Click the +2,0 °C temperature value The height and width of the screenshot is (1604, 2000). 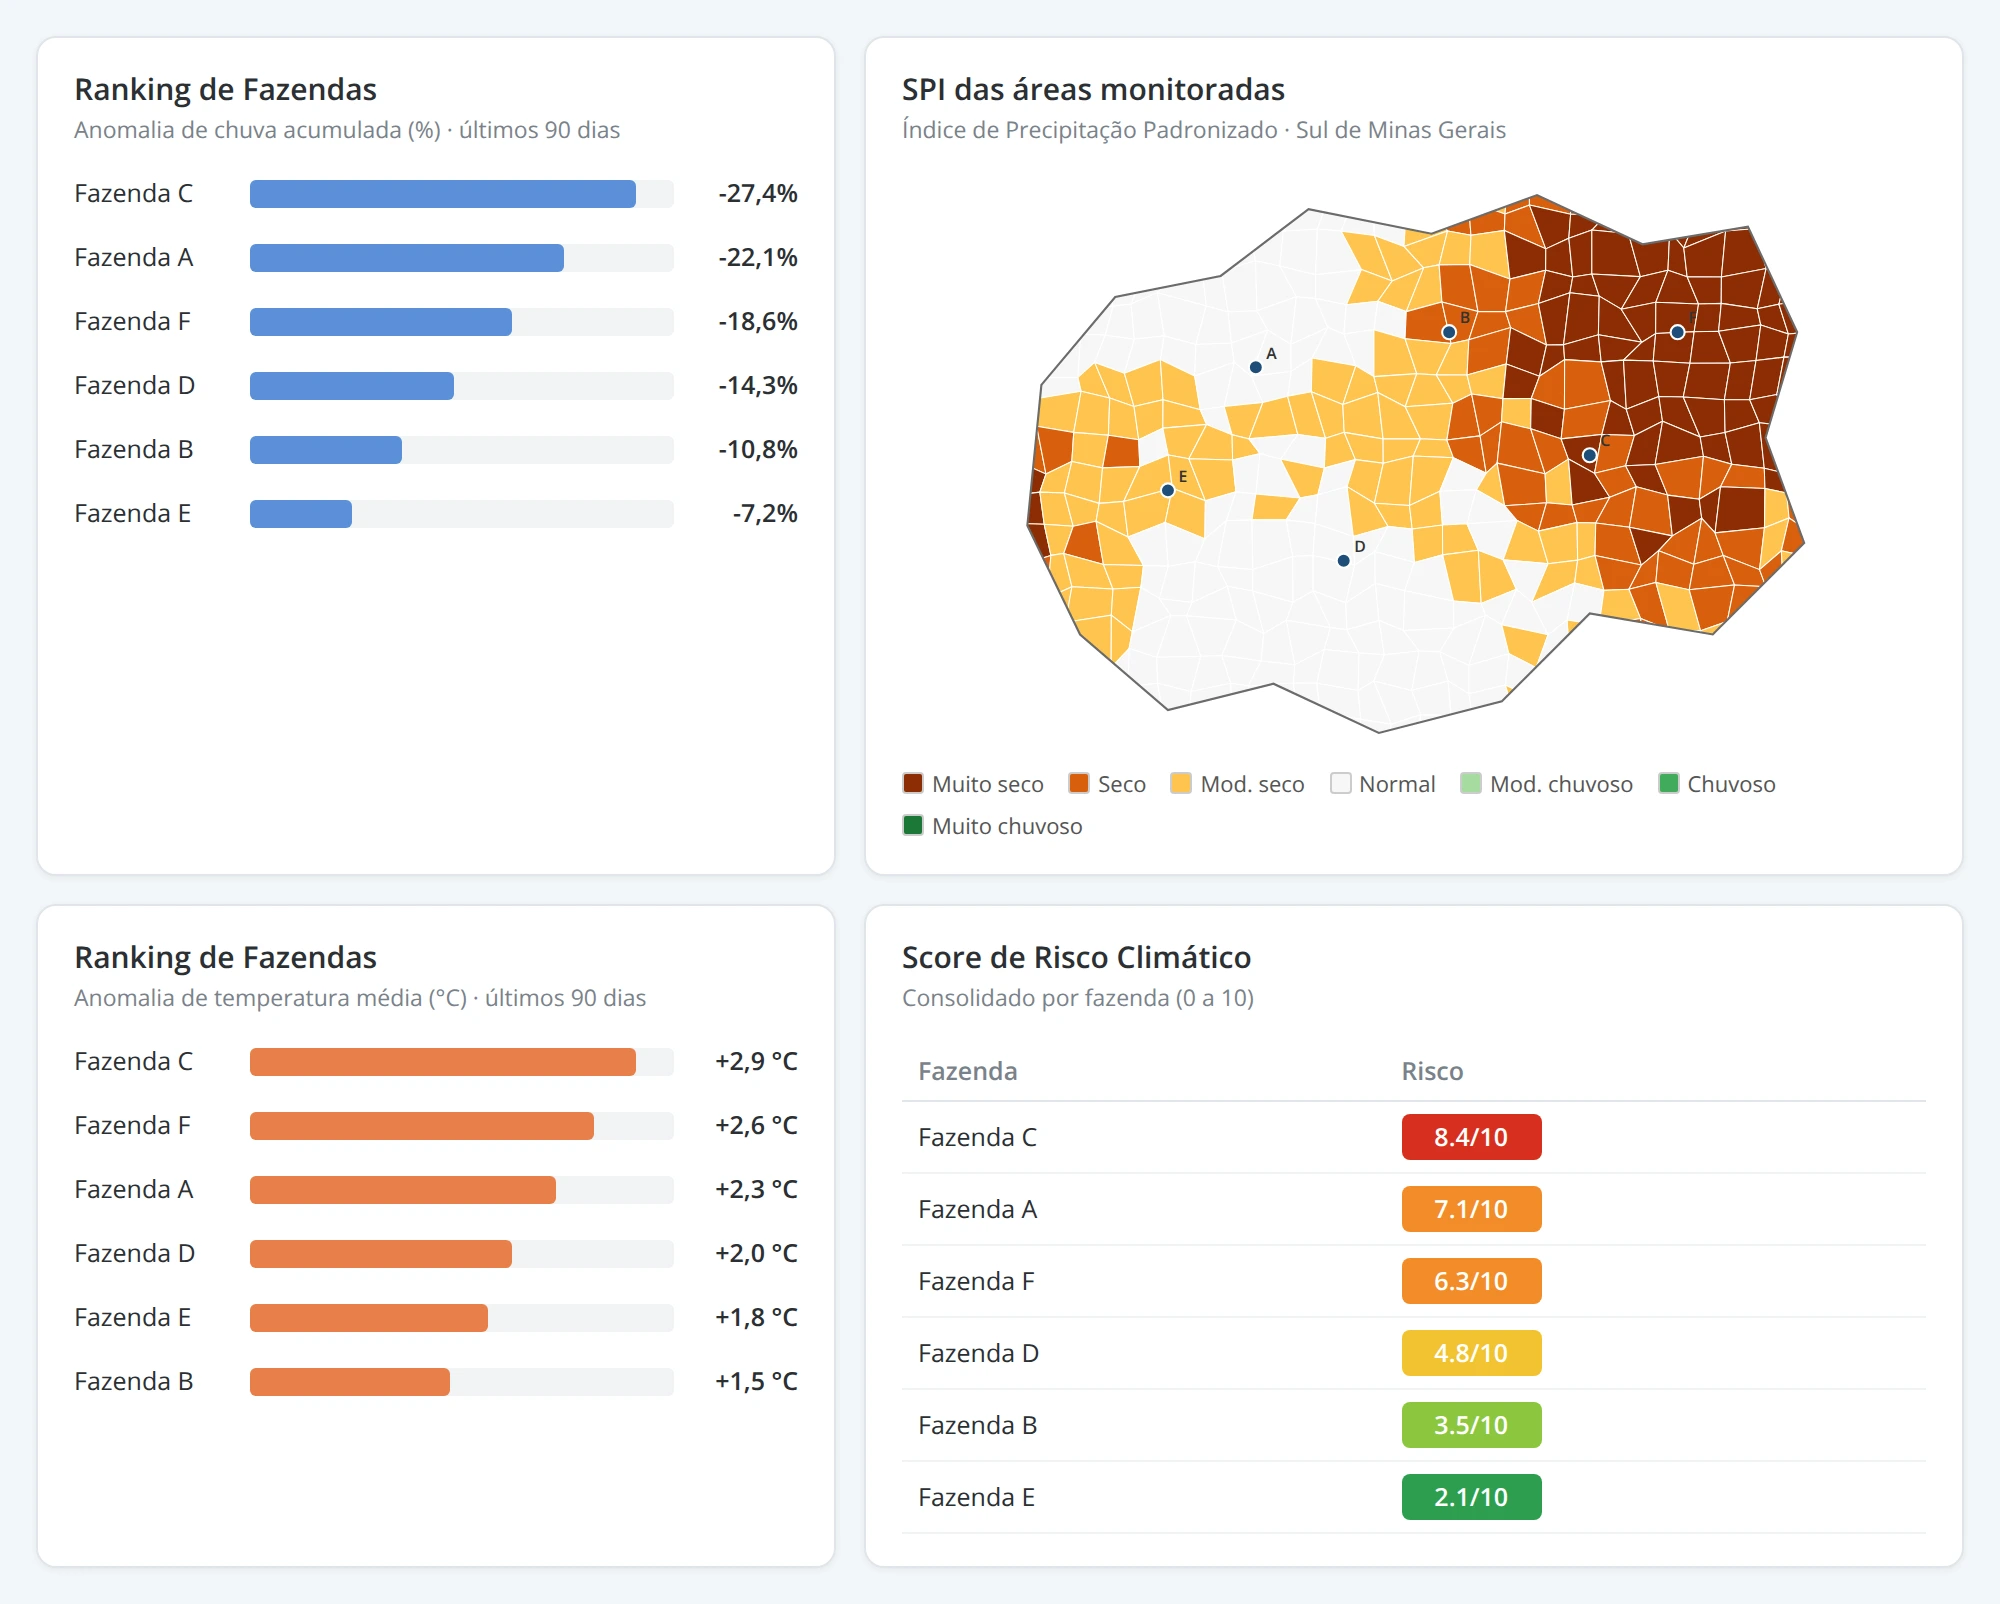click(756, 1254)
